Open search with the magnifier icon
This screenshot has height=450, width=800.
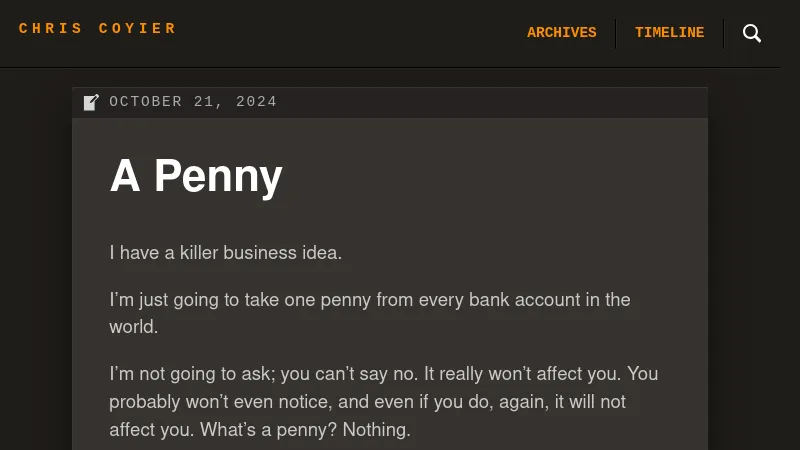(752, 33)
